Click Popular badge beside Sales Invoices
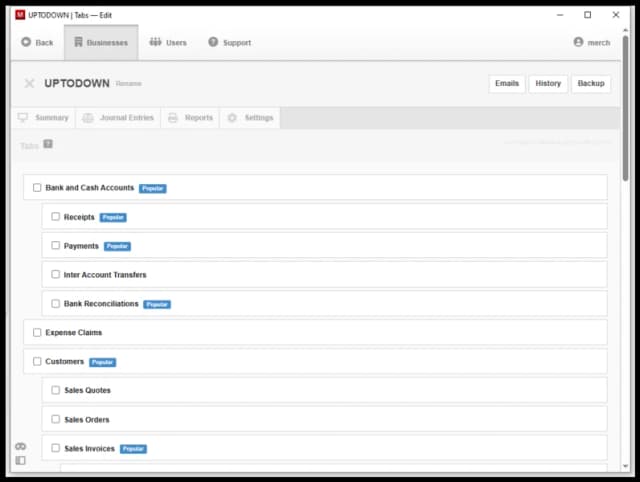This screenshot has height=482, width=640. (133, 449)
